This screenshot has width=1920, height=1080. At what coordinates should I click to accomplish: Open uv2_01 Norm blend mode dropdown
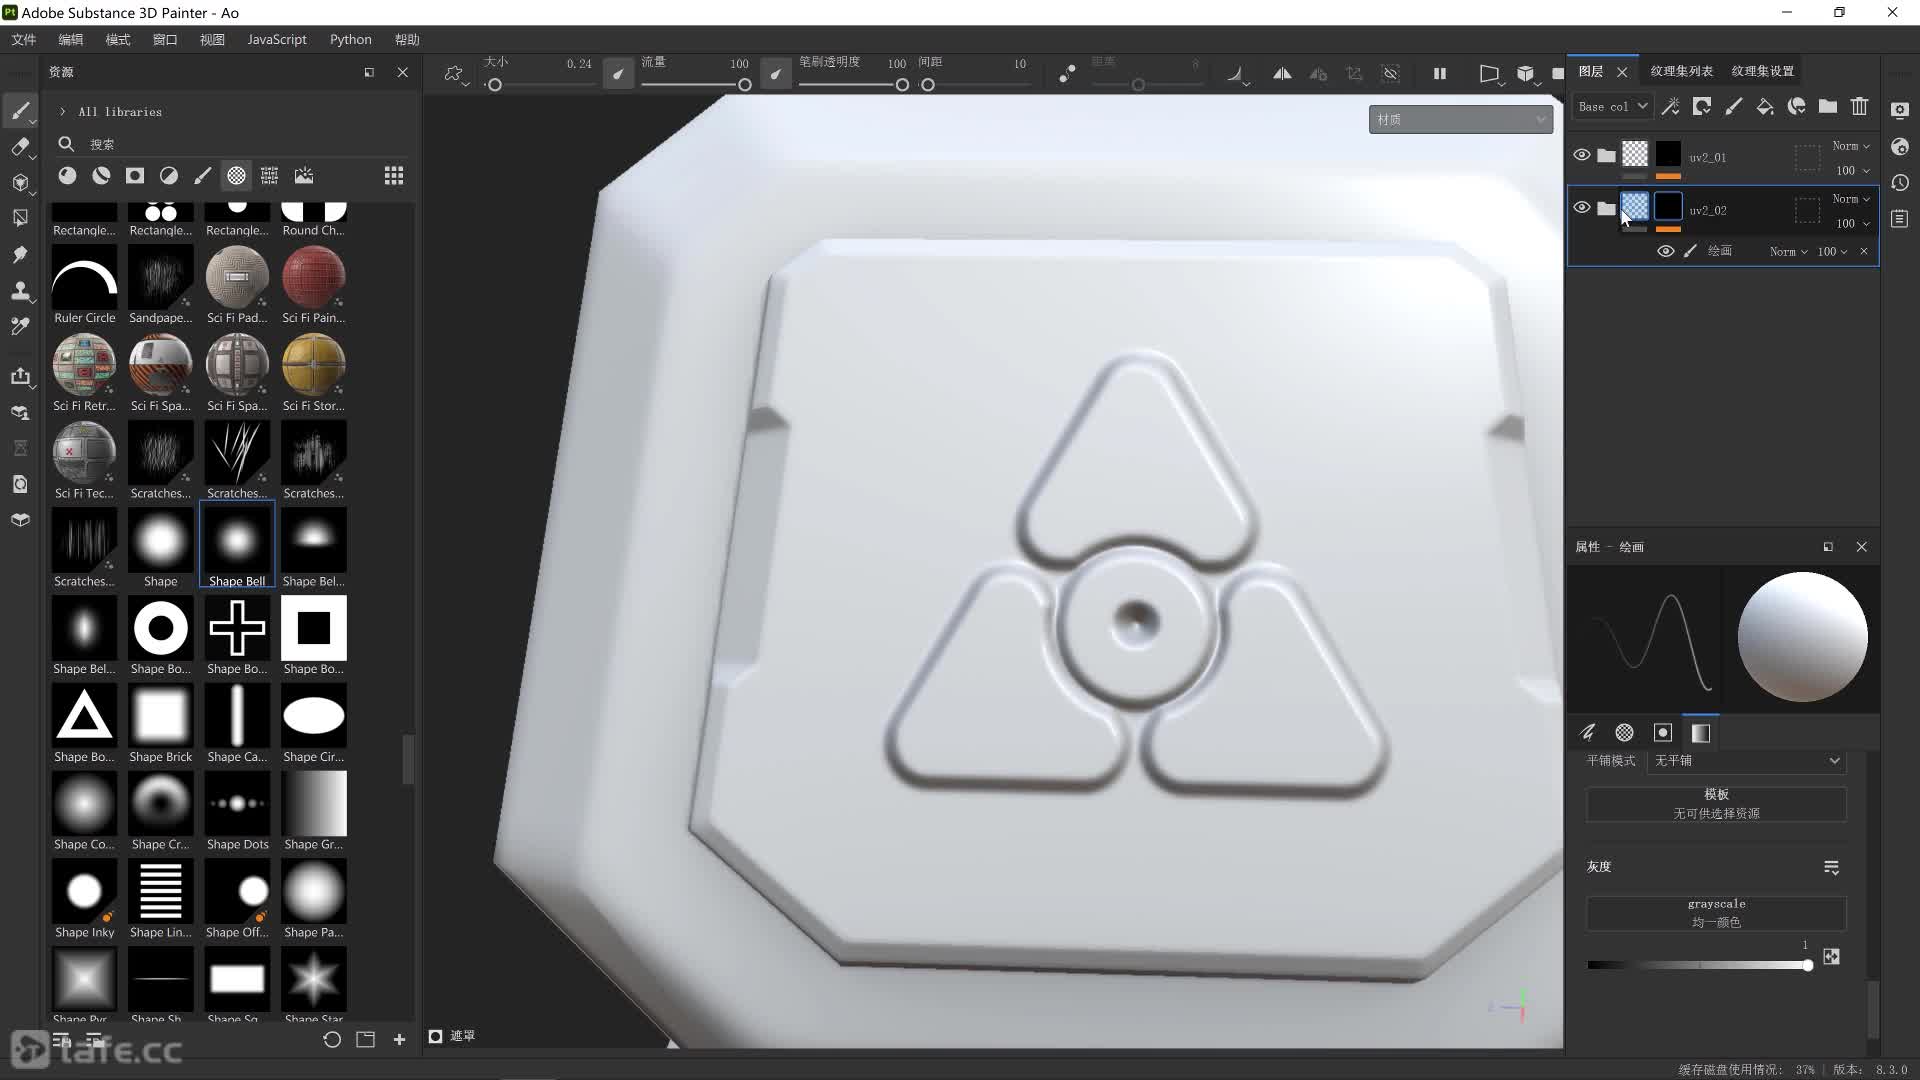(1851, 146)
